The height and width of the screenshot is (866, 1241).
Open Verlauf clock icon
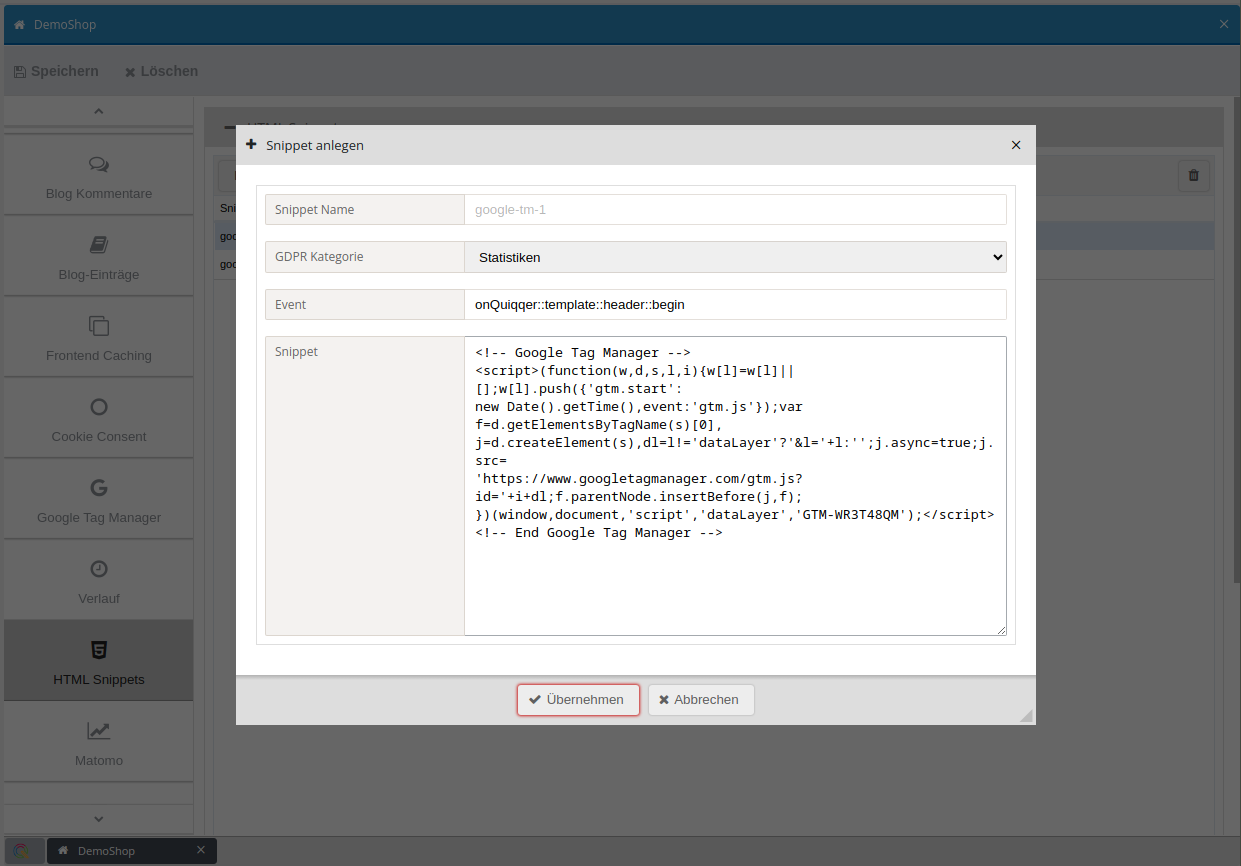pyautogui.click(x=98, y=569)
